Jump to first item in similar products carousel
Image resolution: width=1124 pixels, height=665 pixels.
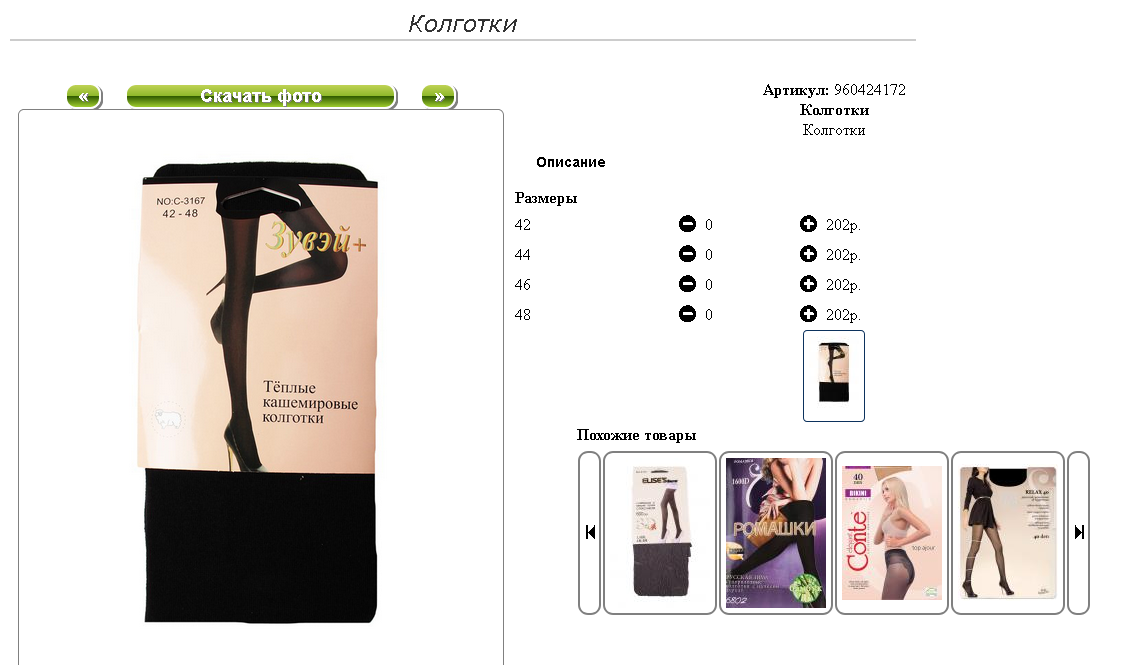point(589,532)
